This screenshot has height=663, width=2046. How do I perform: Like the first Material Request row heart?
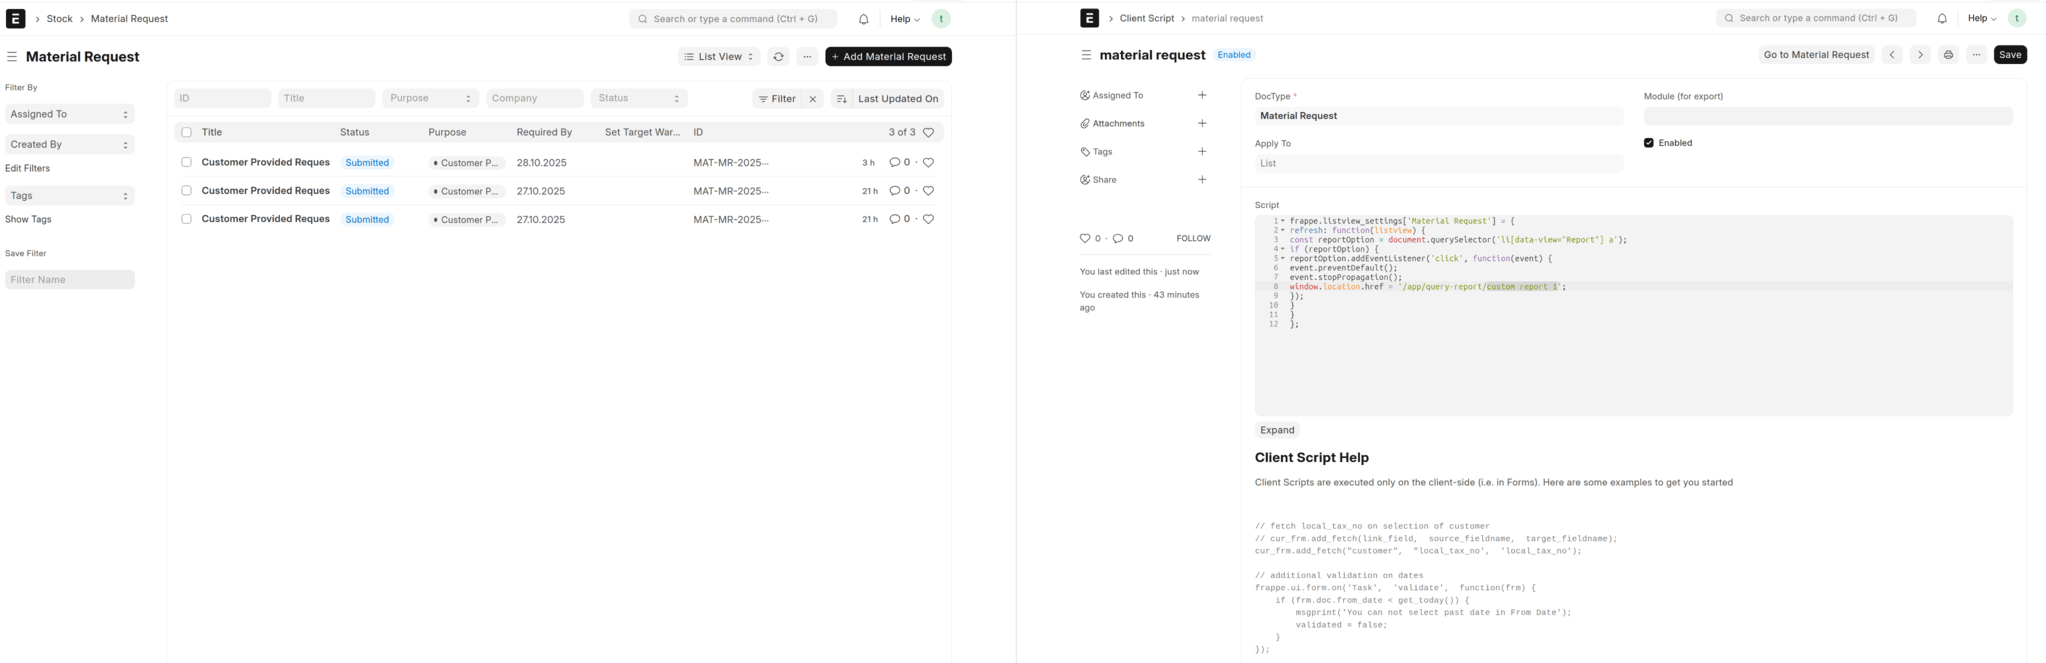coord(928,162)
